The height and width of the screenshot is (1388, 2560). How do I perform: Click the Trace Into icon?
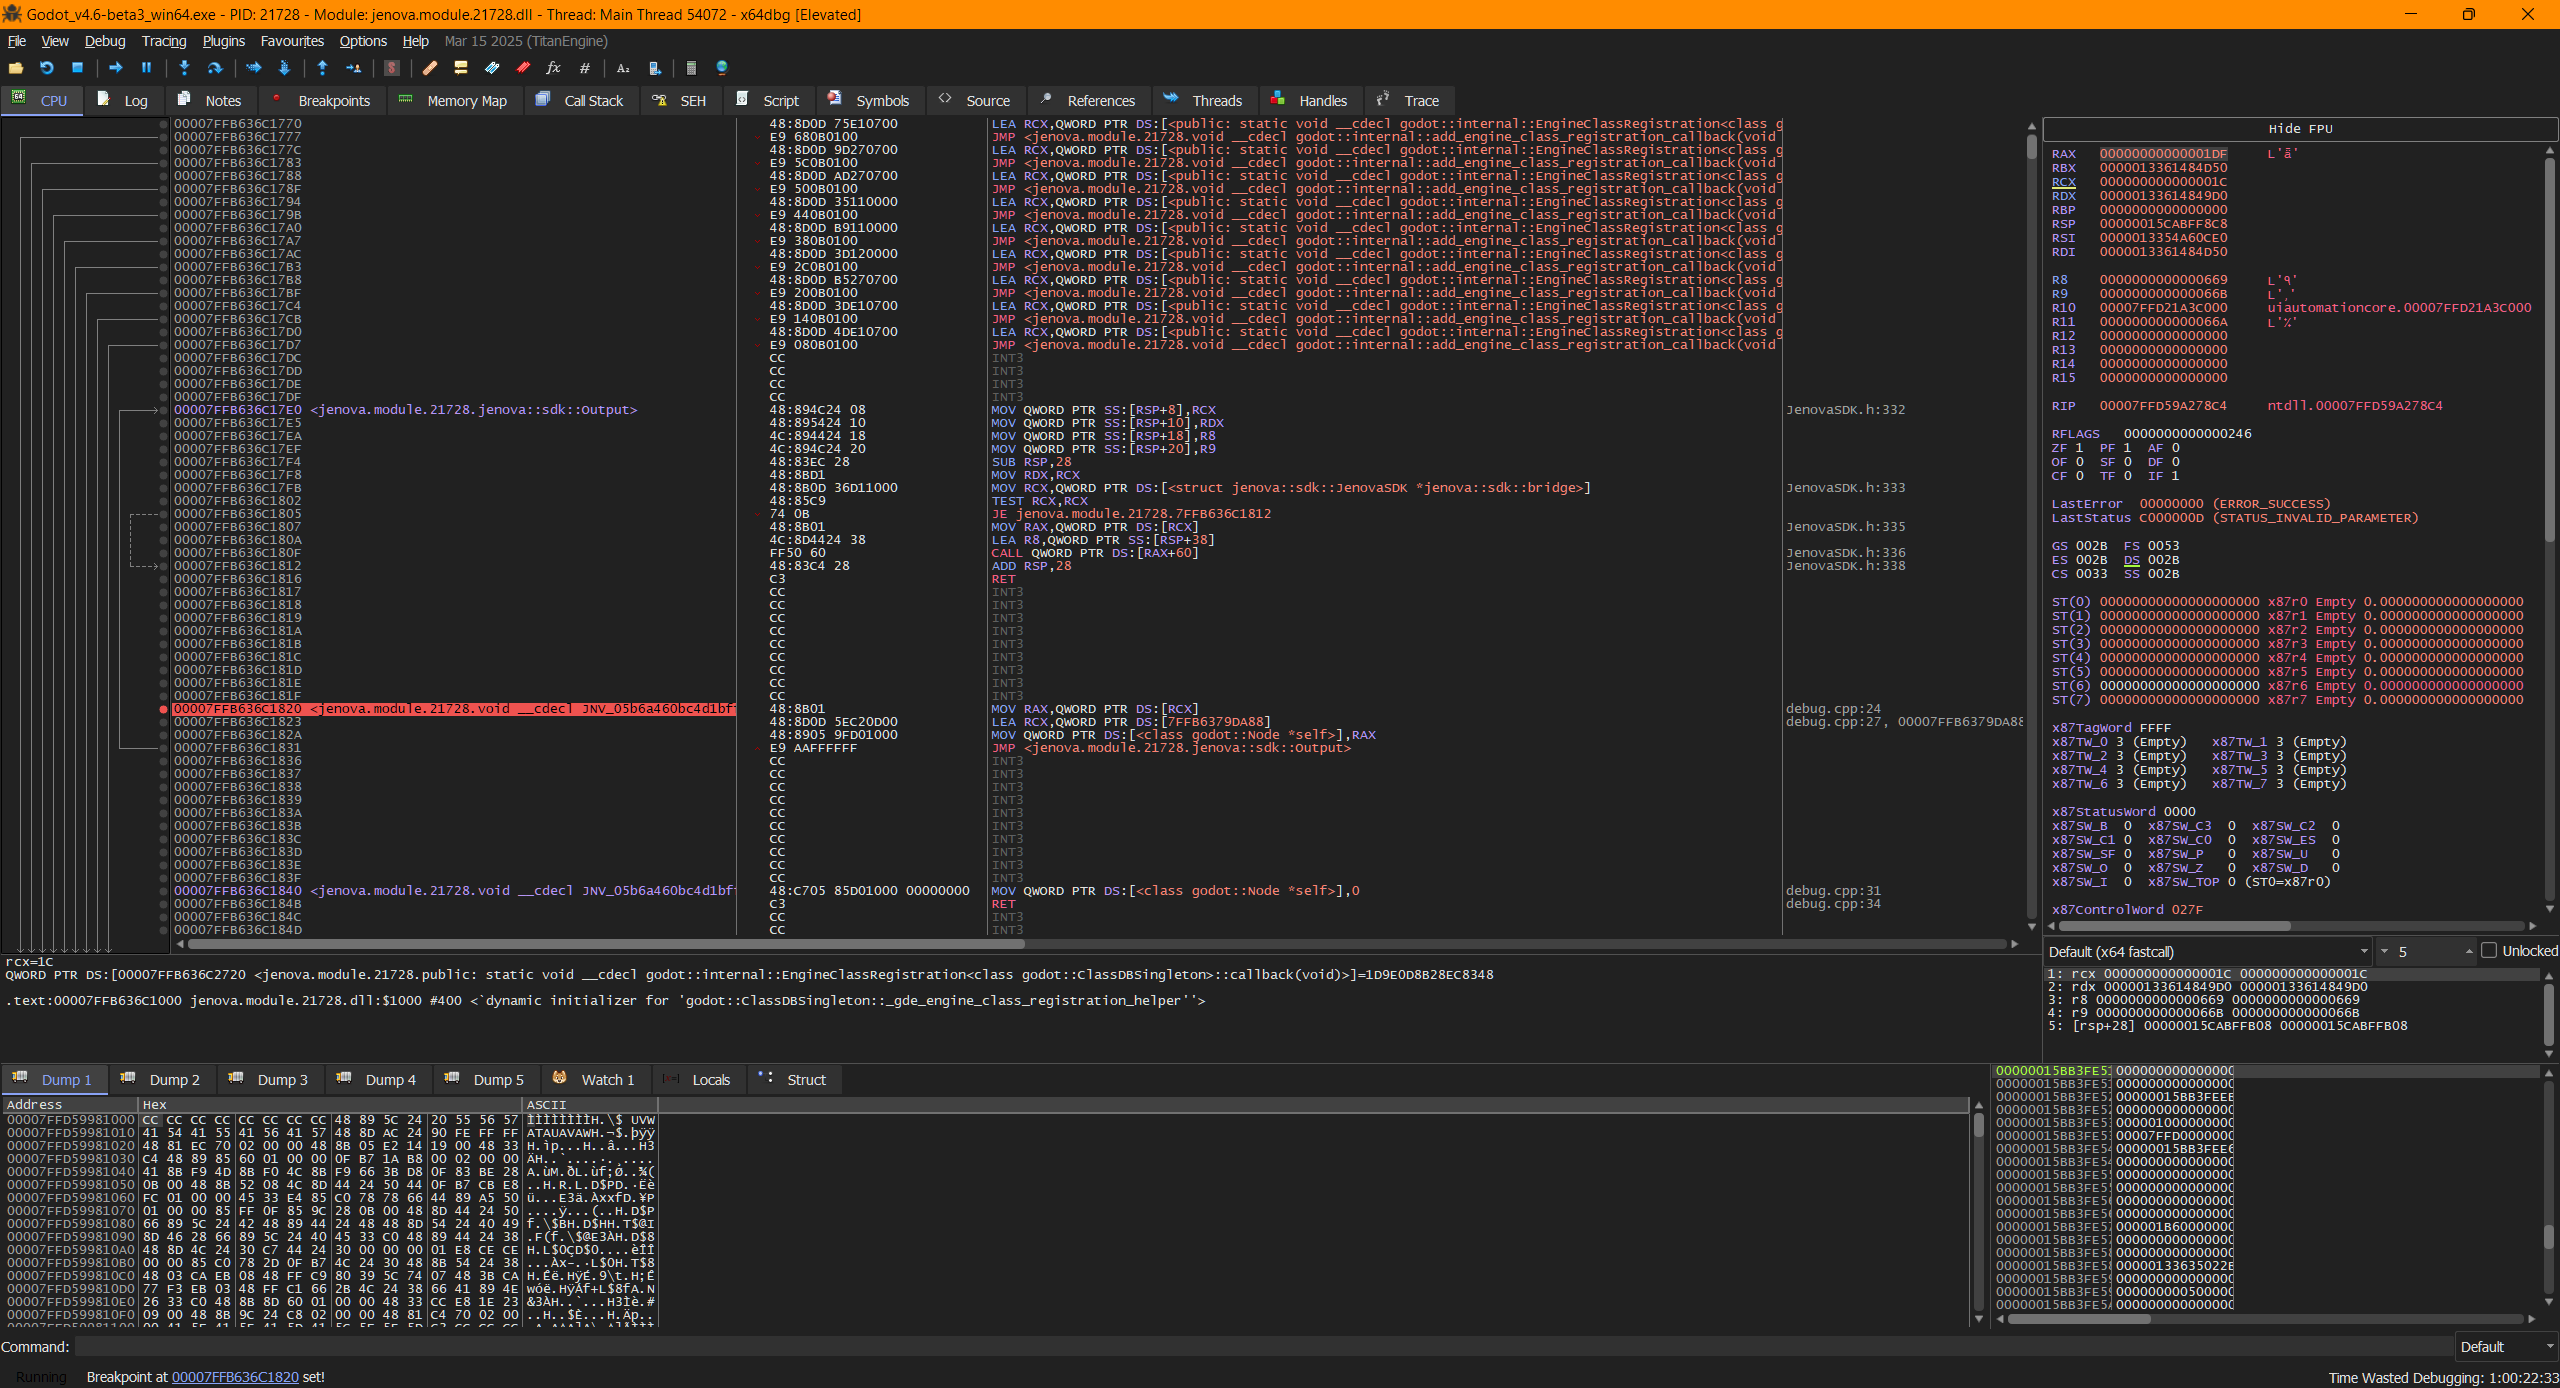point(253,68)
